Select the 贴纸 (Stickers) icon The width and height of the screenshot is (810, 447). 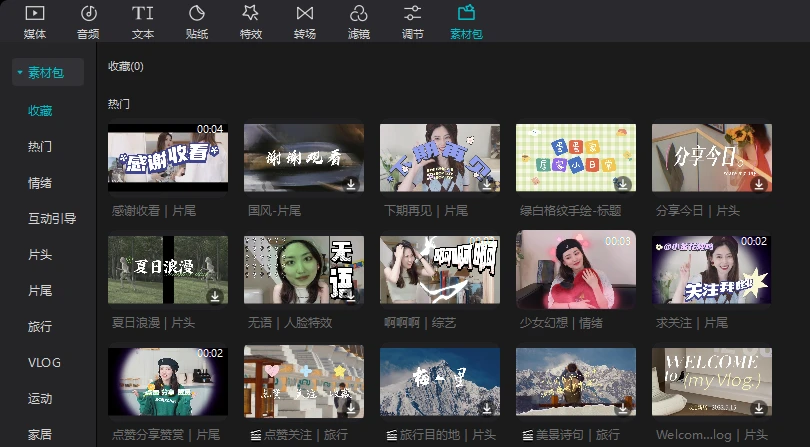[197, 14]
